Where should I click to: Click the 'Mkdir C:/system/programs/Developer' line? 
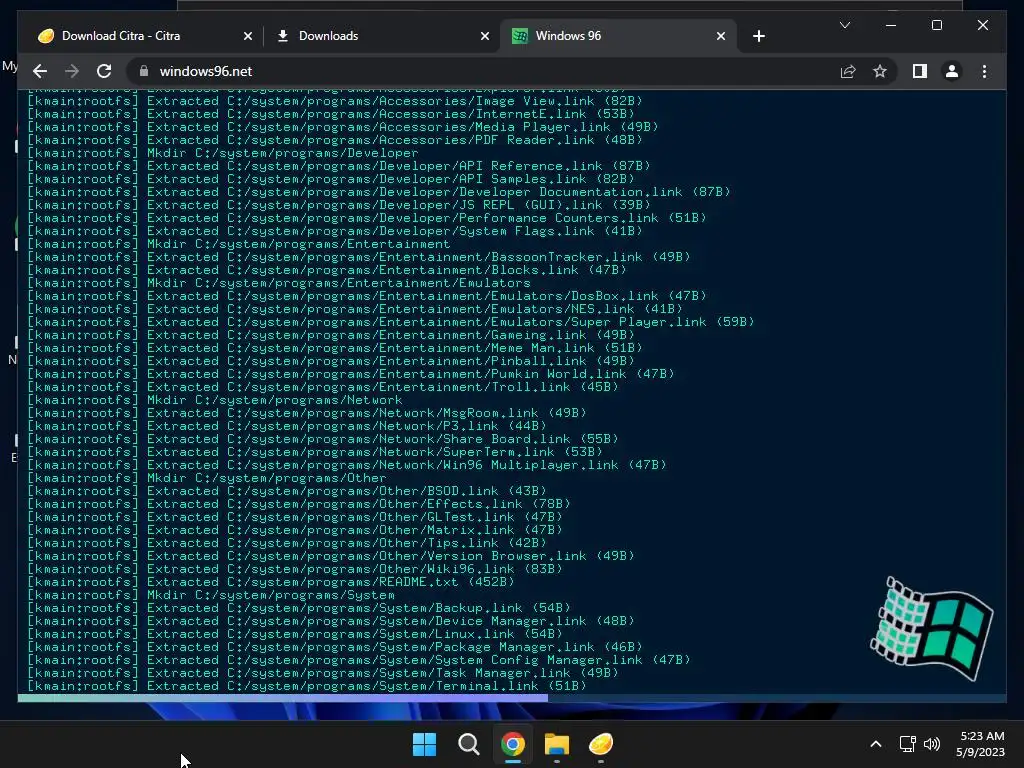223,153
